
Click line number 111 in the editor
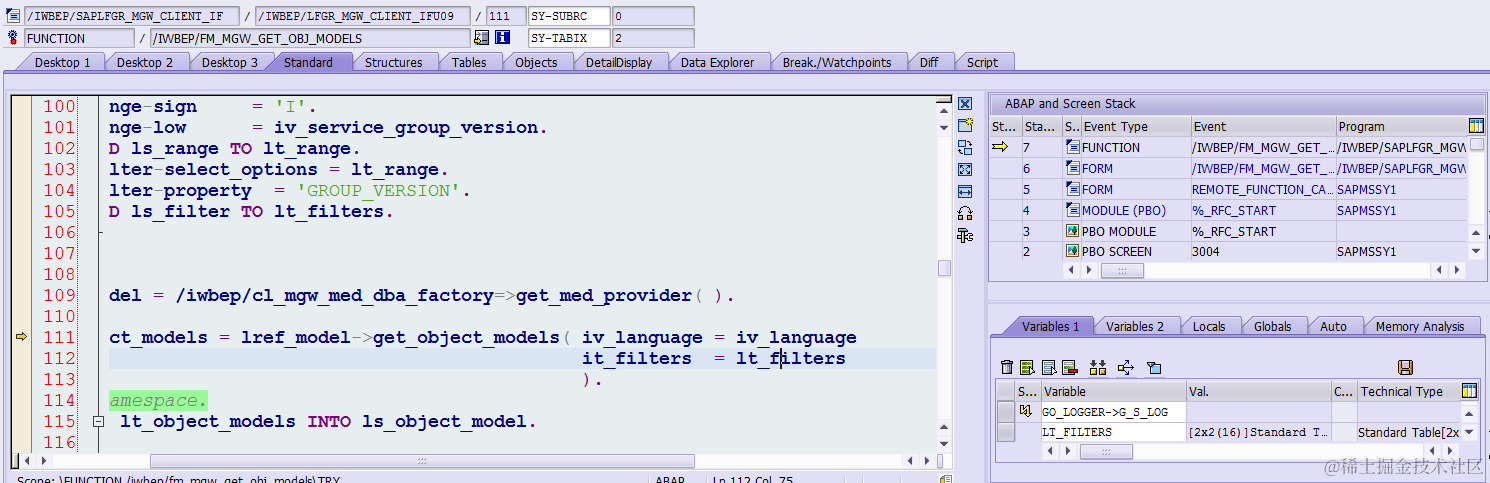(59, 338)
